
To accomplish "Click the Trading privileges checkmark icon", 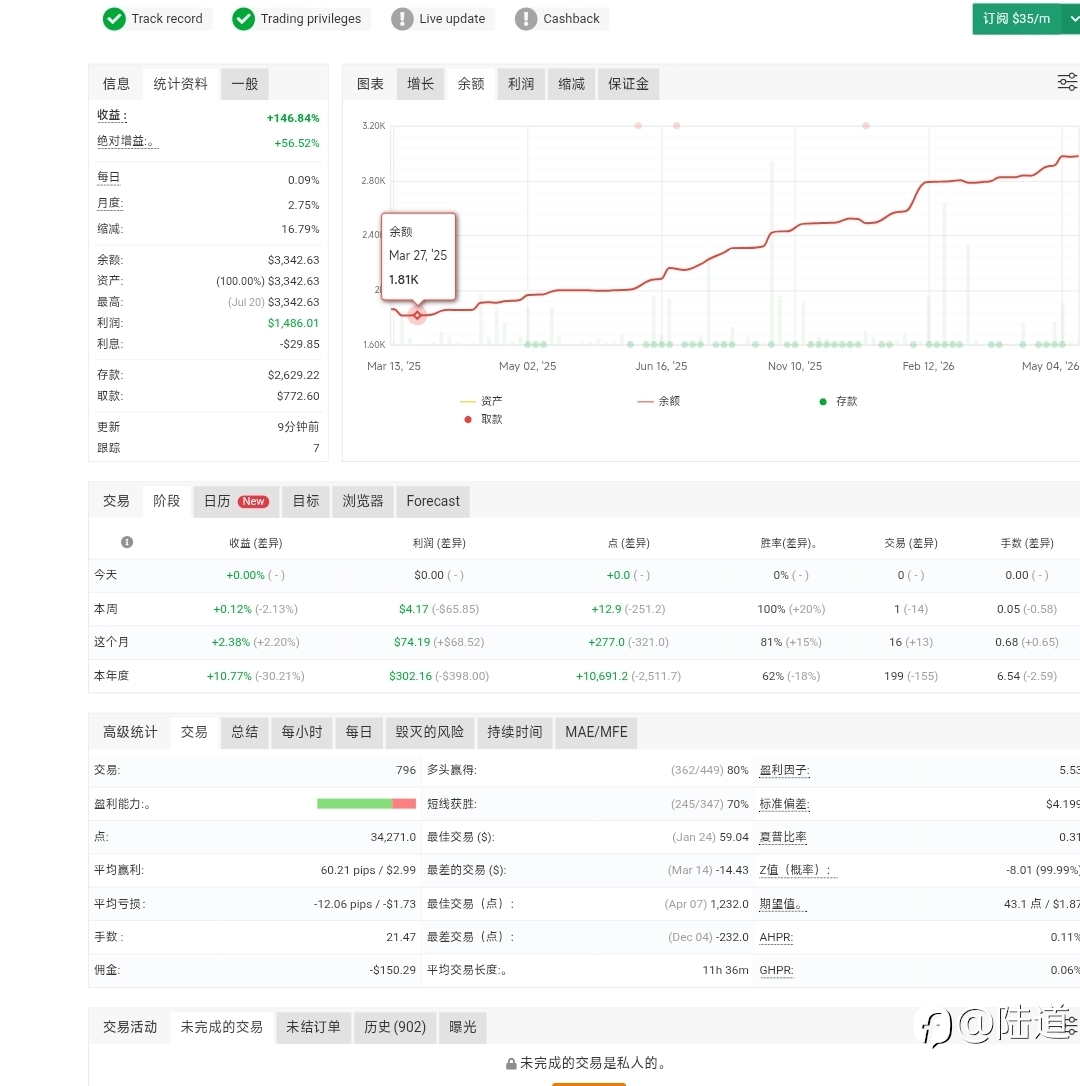I will pos(243,19).
